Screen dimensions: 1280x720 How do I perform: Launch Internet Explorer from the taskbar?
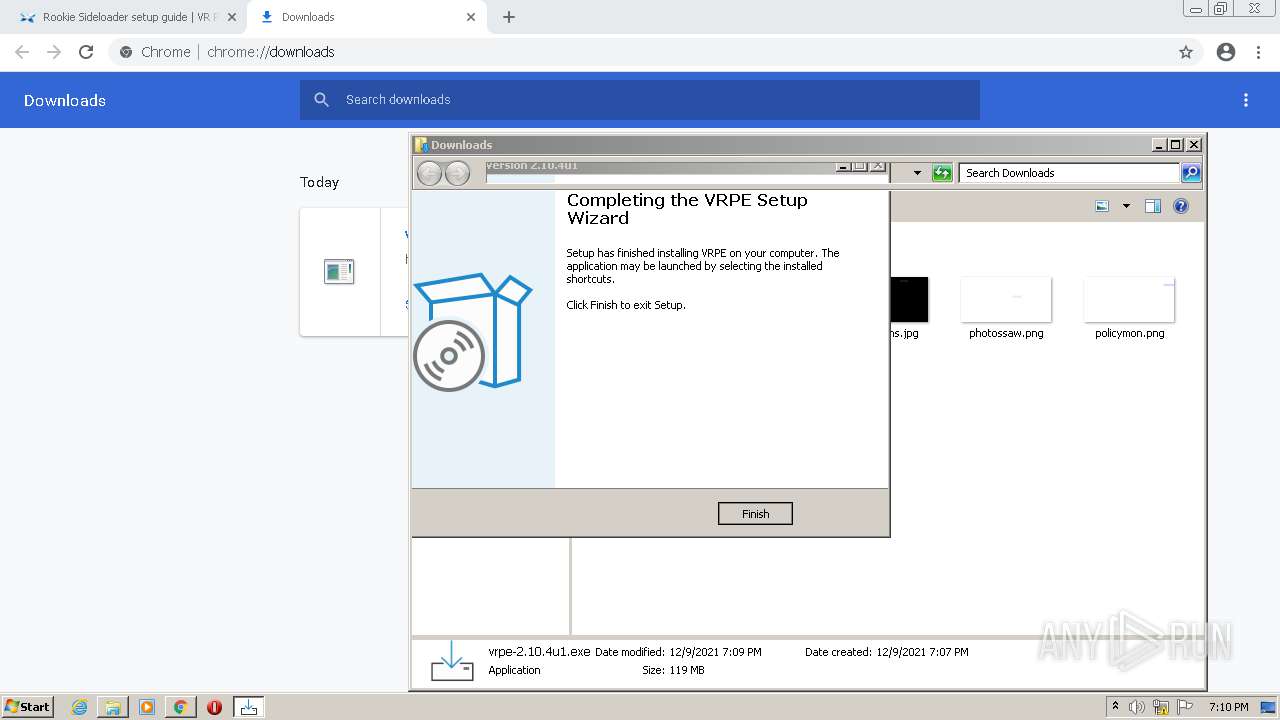point(79,707)
